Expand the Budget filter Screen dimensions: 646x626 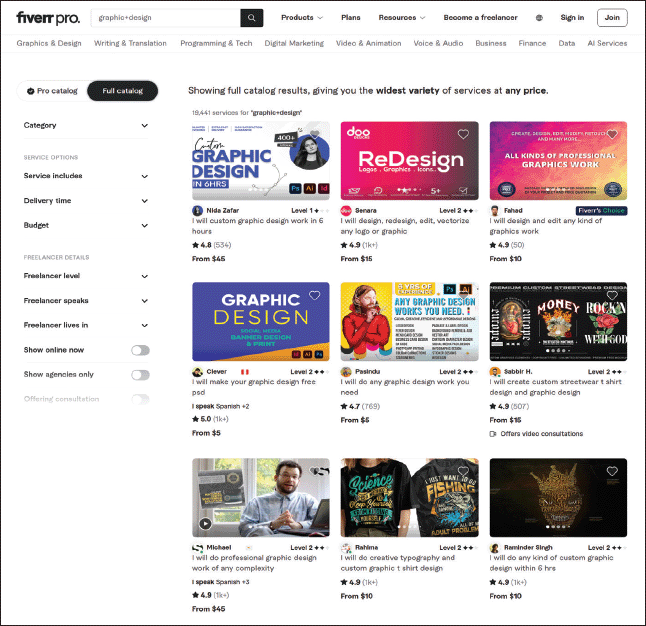point(86,225)
